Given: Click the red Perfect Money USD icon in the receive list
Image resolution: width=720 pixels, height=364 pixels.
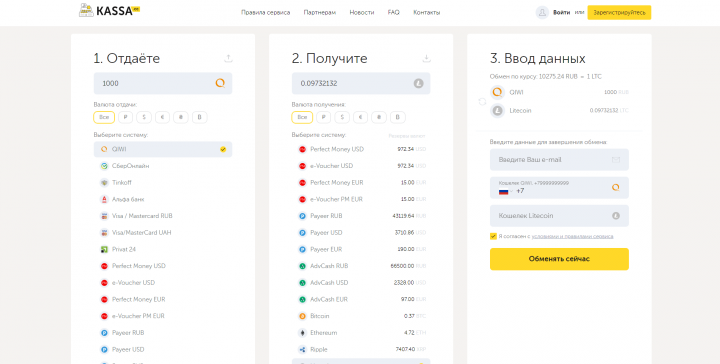Looking at the screenshot, I should point(302,149).
